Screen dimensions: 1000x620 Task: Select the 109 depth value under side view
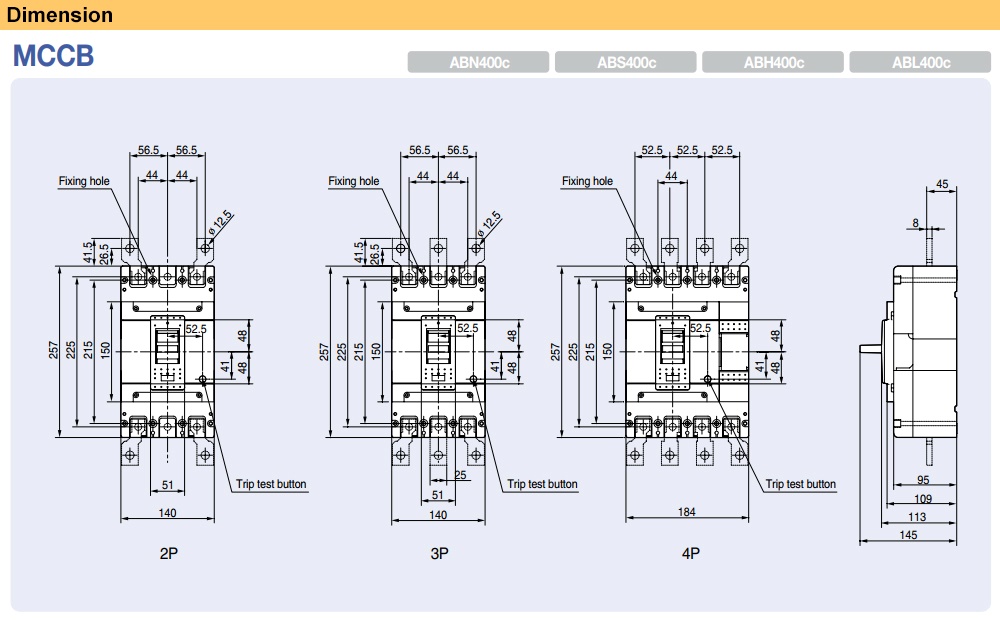pyautogui.click(x=923, y=499)
